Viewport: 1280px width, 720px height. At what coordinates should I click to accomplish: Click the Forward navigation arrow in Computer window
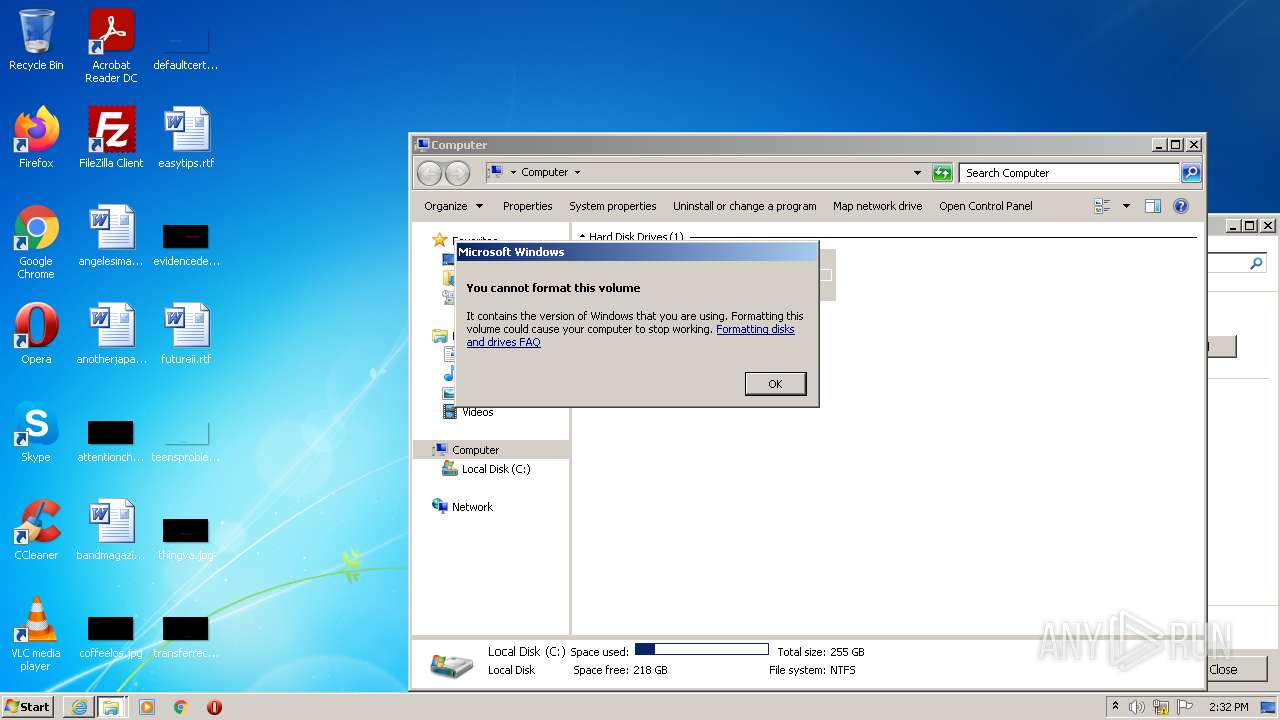click(x=457, y=173)
